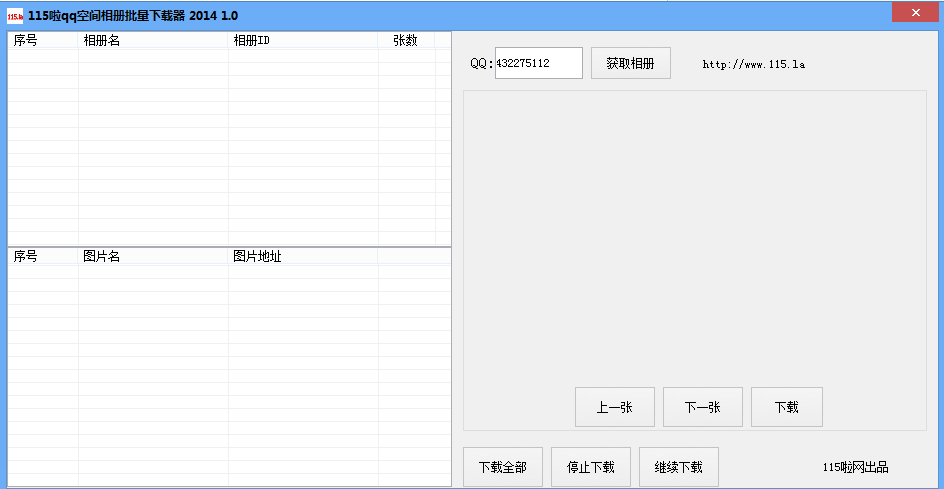Click the 图片名 column header
This screenshot has height=489, width=944.
tap(153, 257)
